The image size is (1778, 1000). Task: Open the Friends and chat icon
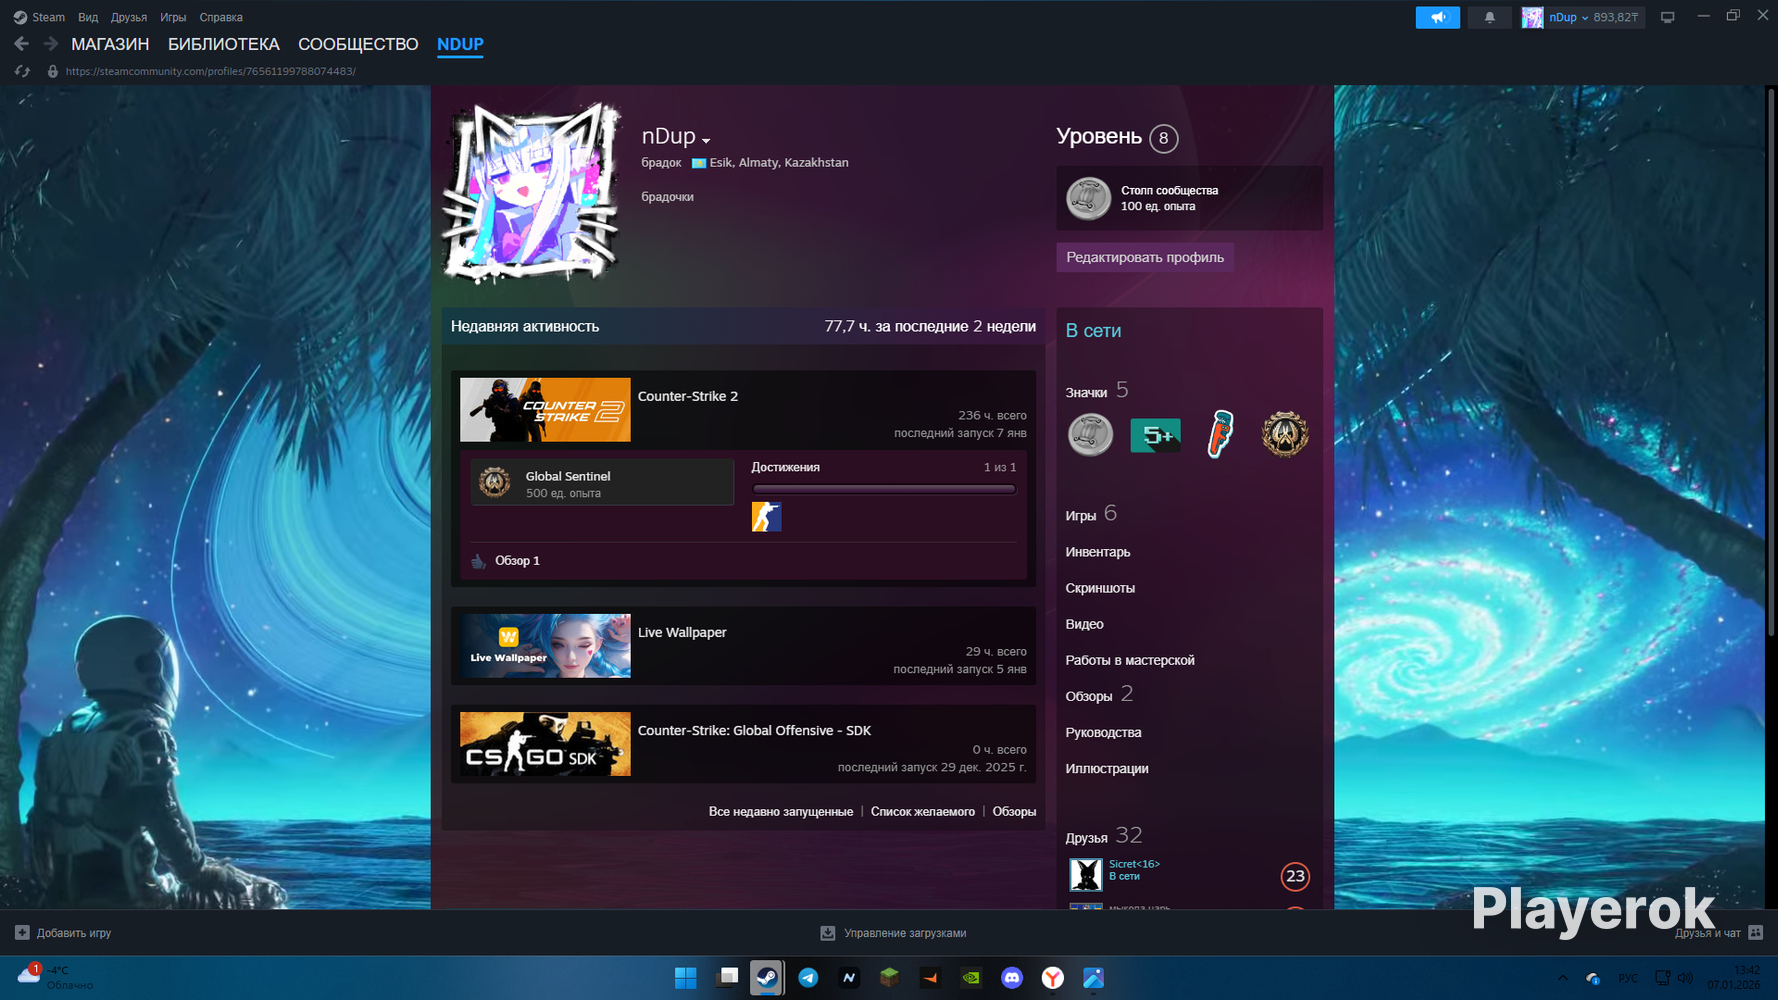click(x=1756, y=933)
